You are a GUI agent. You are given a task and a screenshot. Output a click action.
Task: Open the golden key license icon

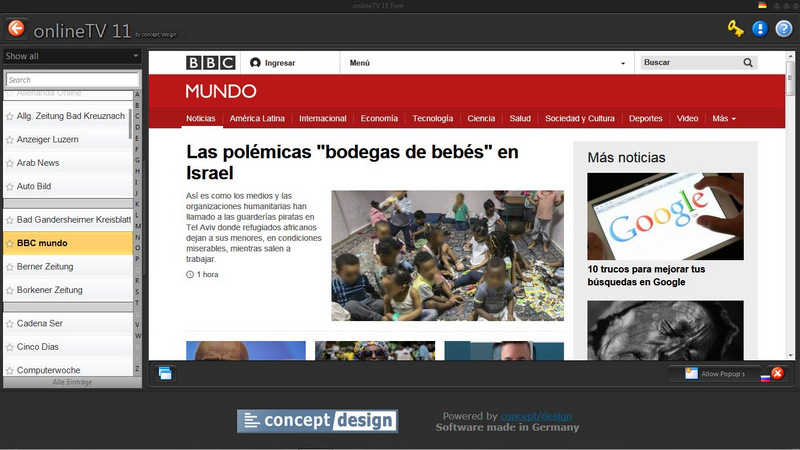coord(735,29)
